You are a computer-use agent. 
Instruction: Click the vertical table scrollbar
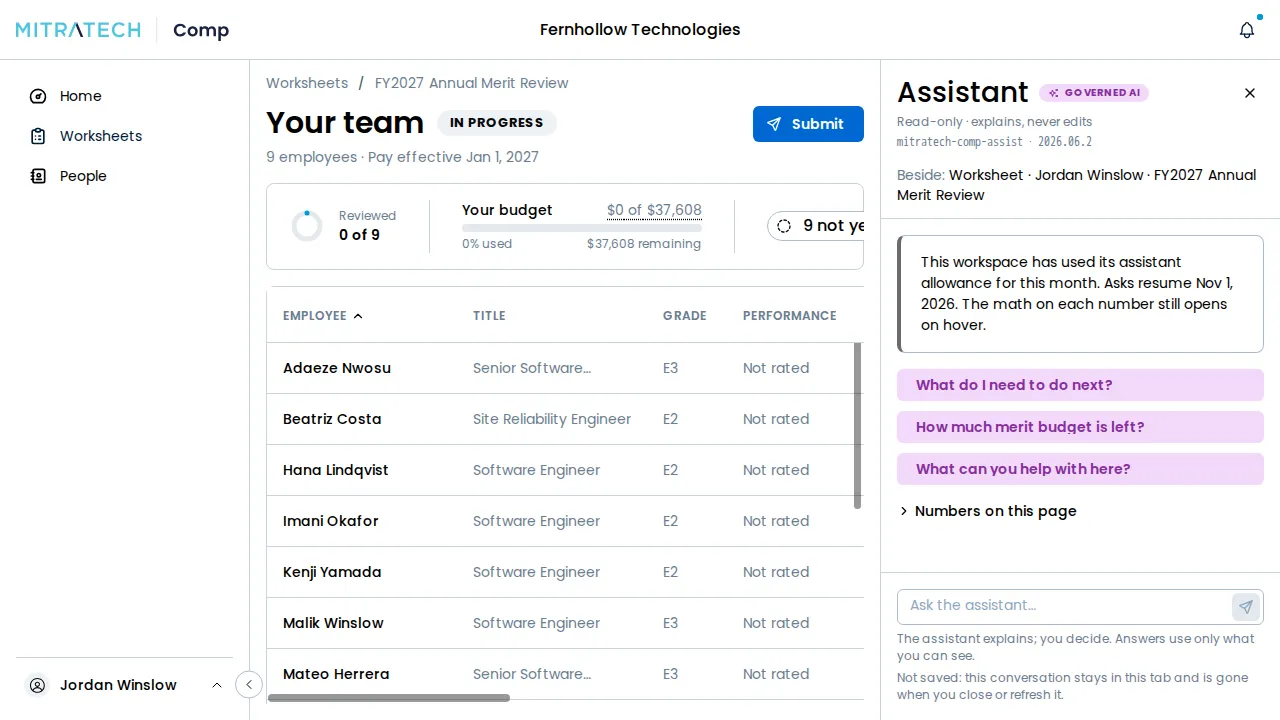(x=857, y=425)
